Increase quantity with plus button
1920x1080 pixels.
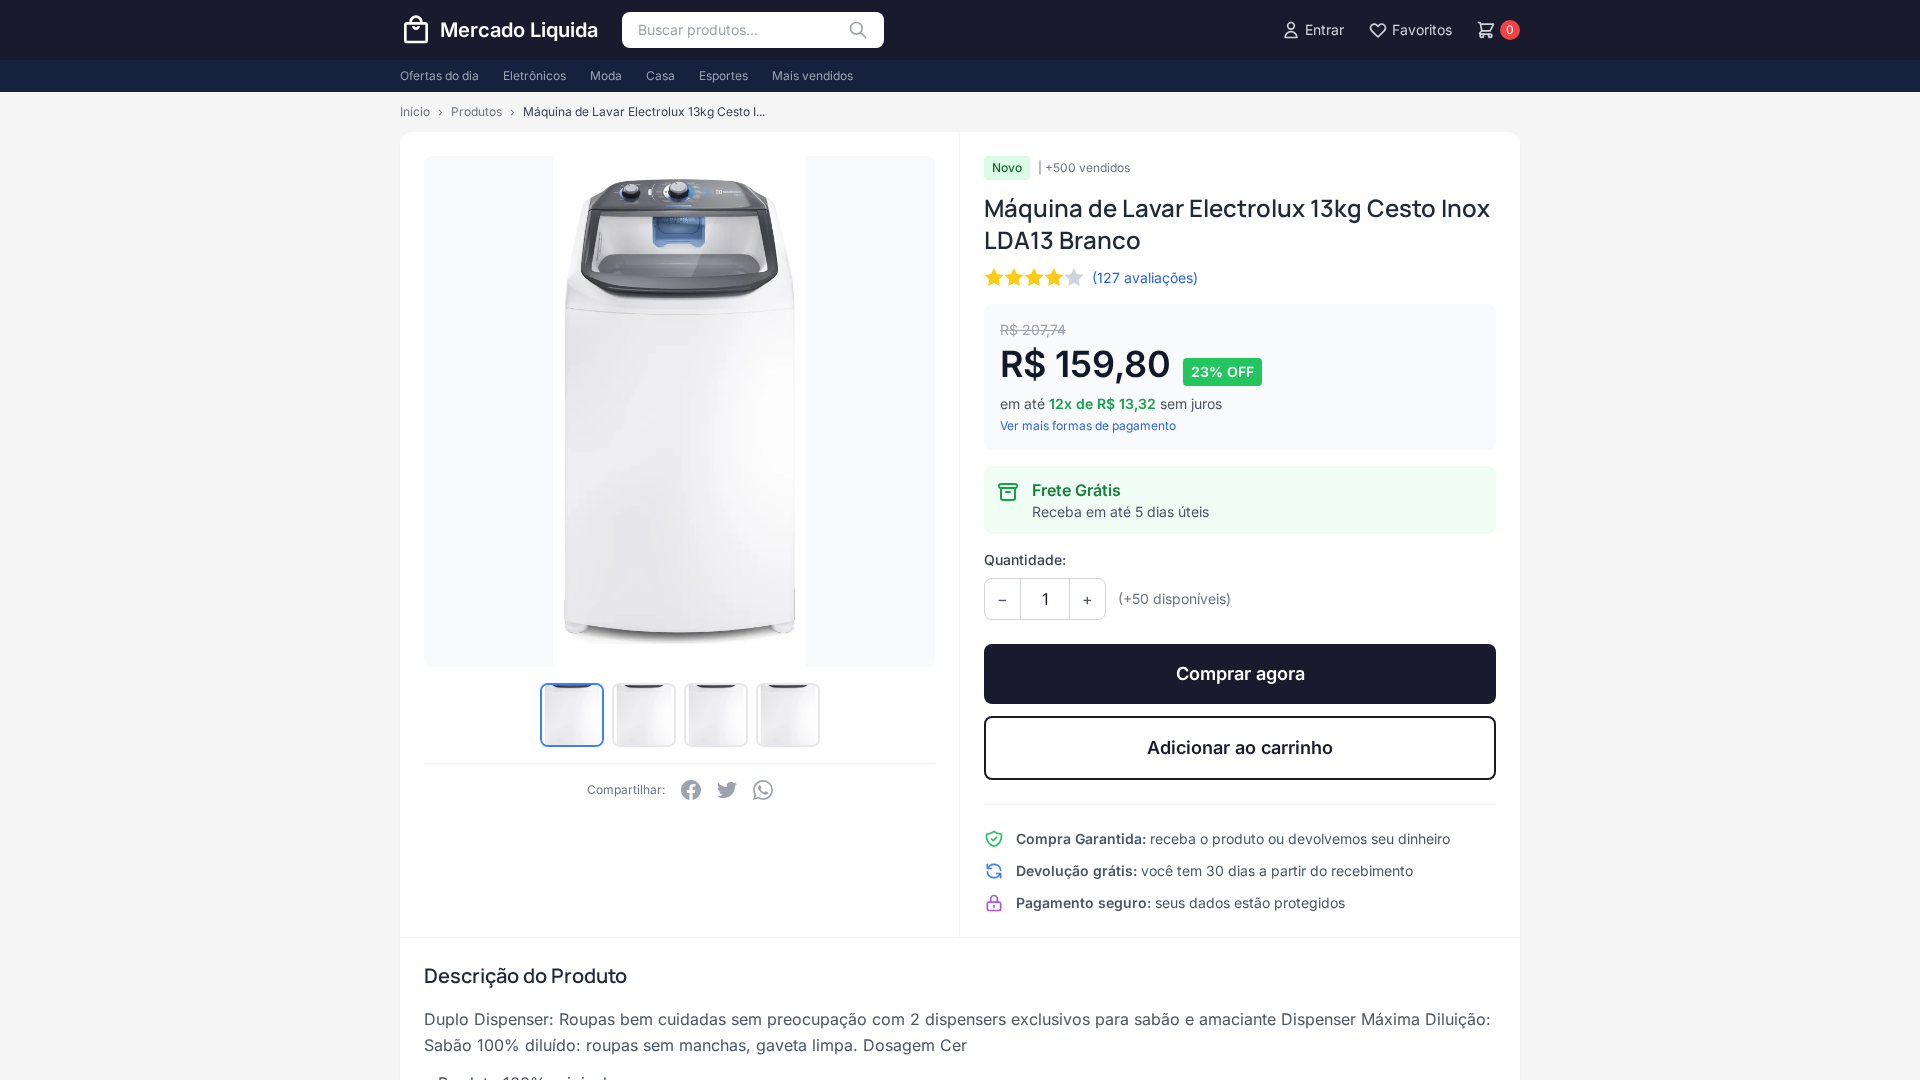tap(1087, 599)
